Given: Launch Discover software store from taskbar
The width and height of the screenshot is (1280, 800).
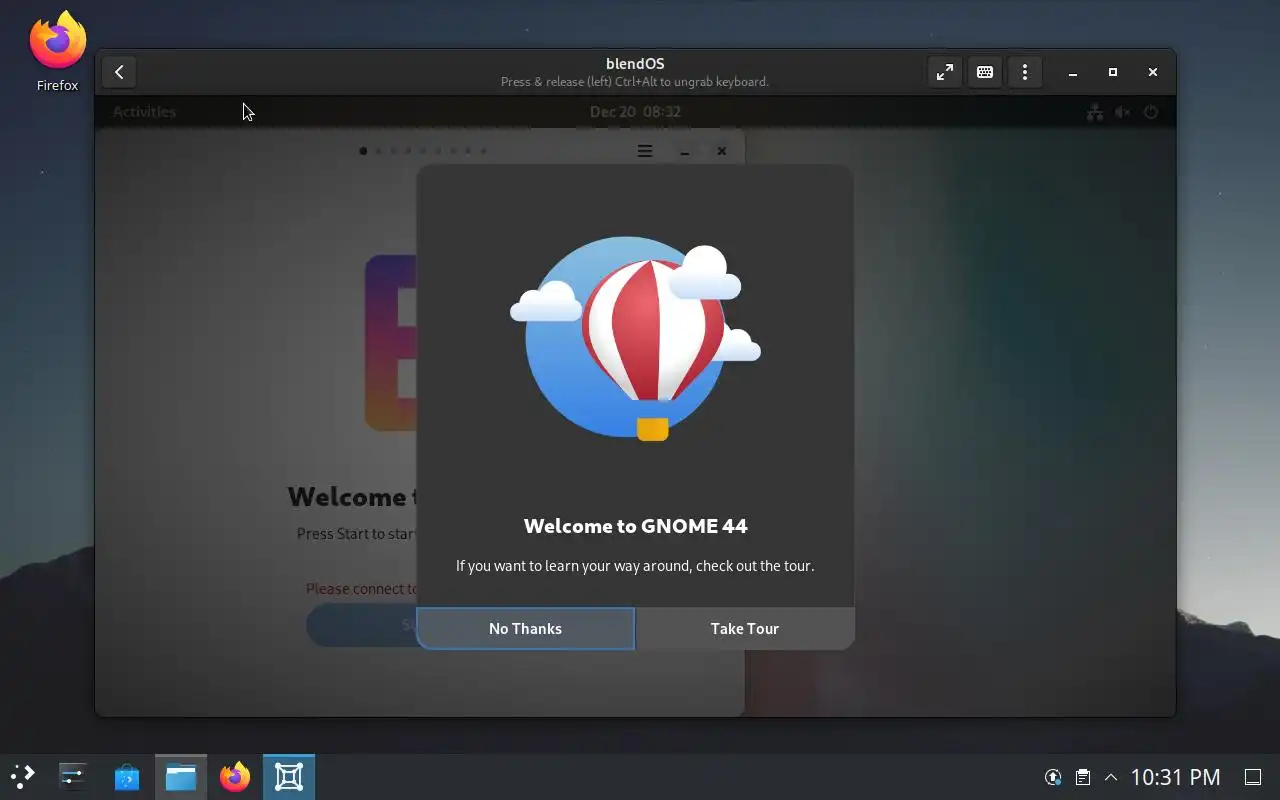Looking at the screenshot, I should 127,777.
